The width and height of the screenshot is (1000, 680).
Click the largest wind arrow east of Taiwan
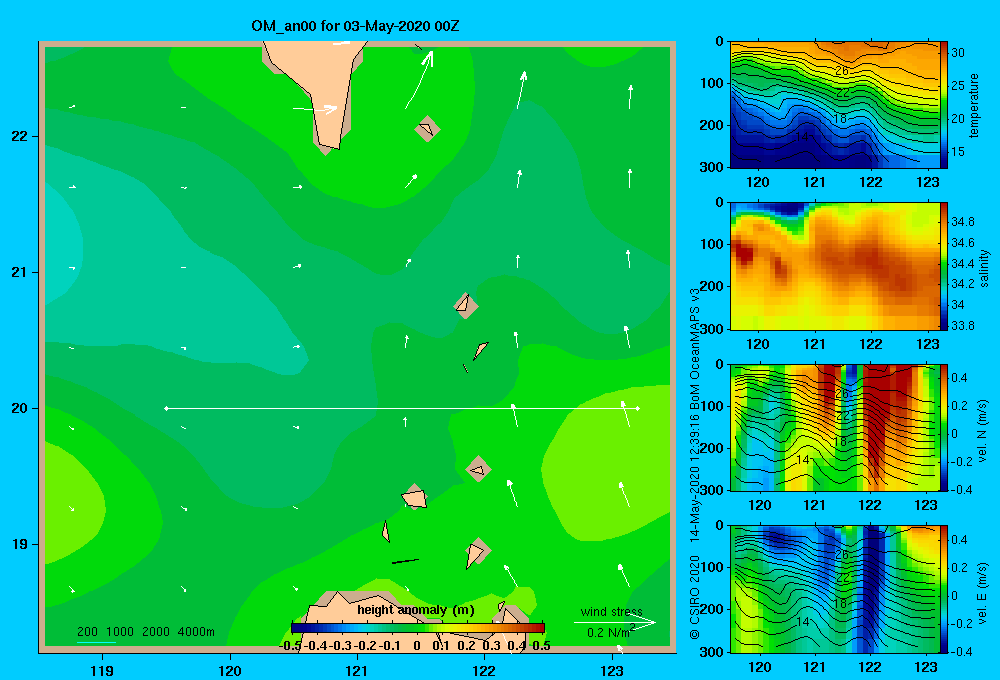tap(420, 79)
